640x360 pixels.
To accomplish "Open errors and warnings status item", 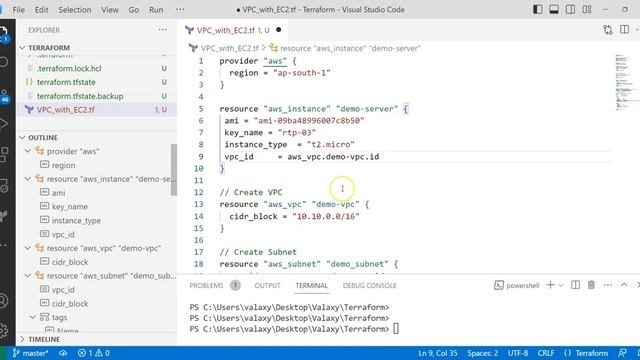I will click(x=93, y=353).
